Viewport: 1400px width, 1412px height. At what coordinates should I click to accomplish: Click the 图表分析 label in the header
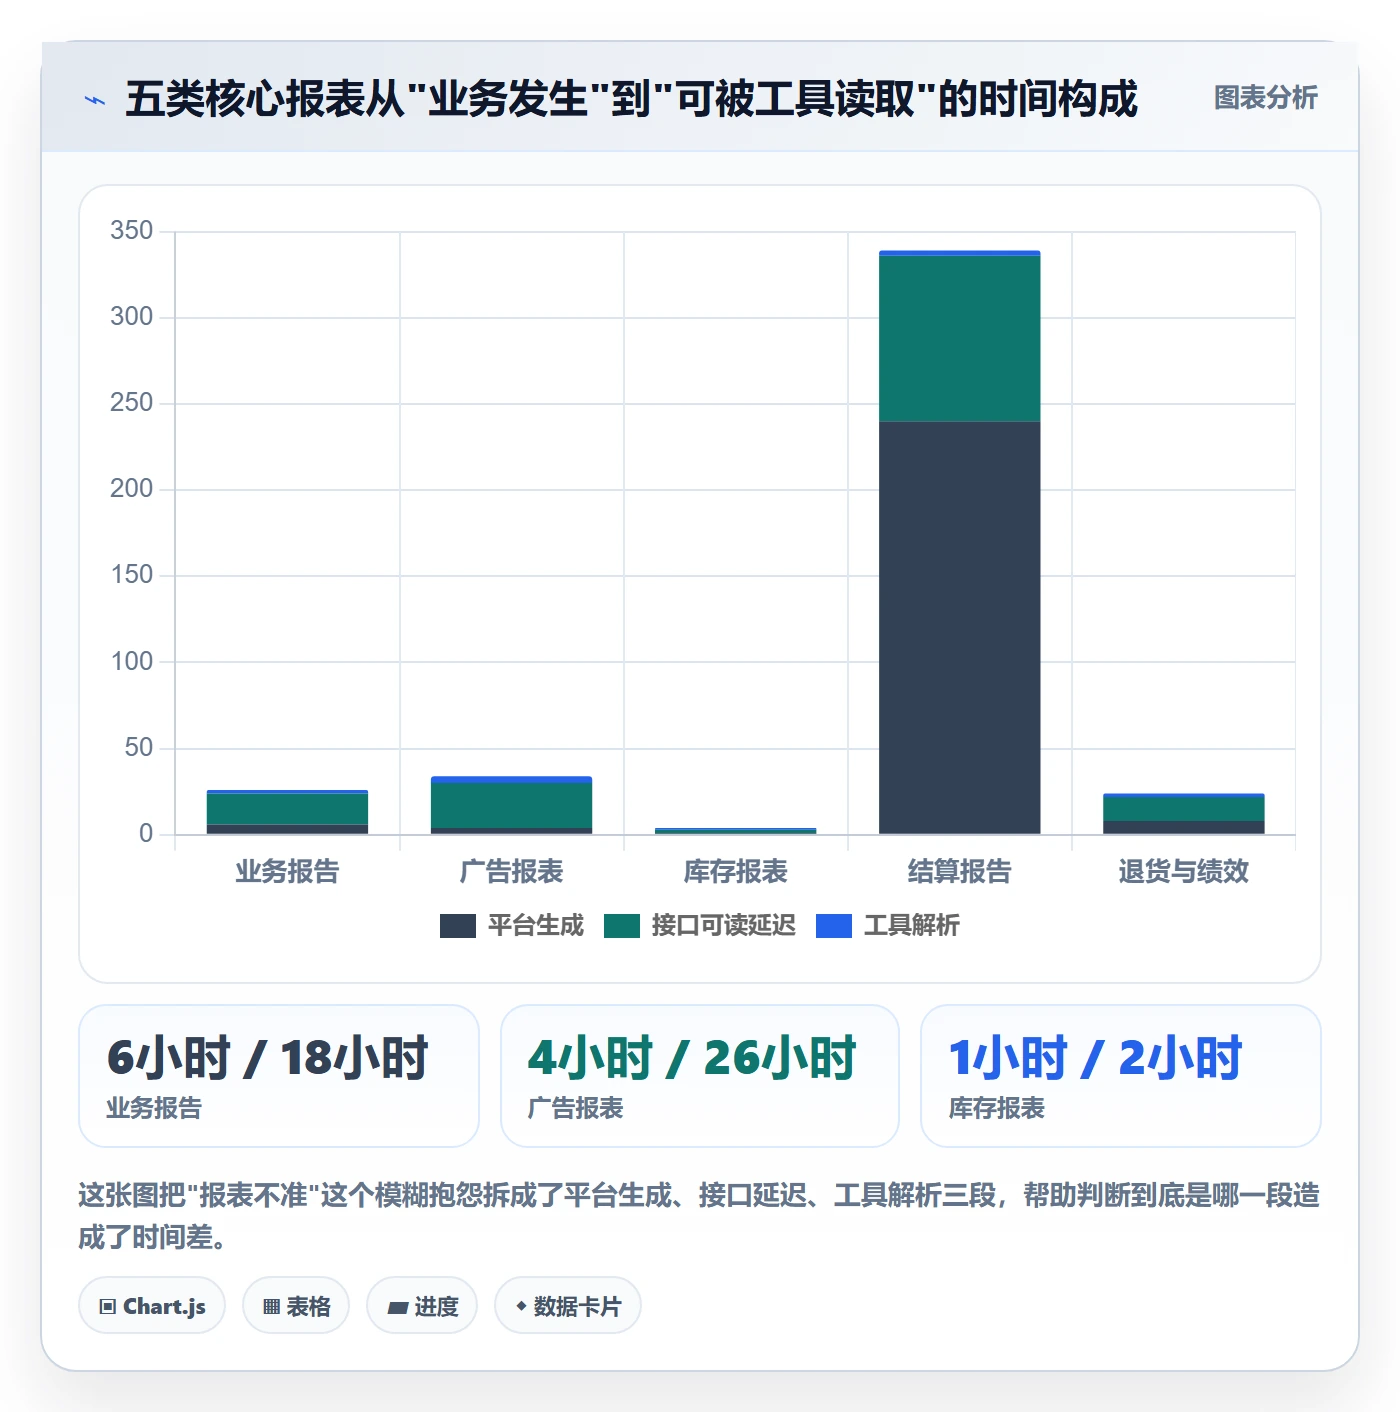[1265, 98]
